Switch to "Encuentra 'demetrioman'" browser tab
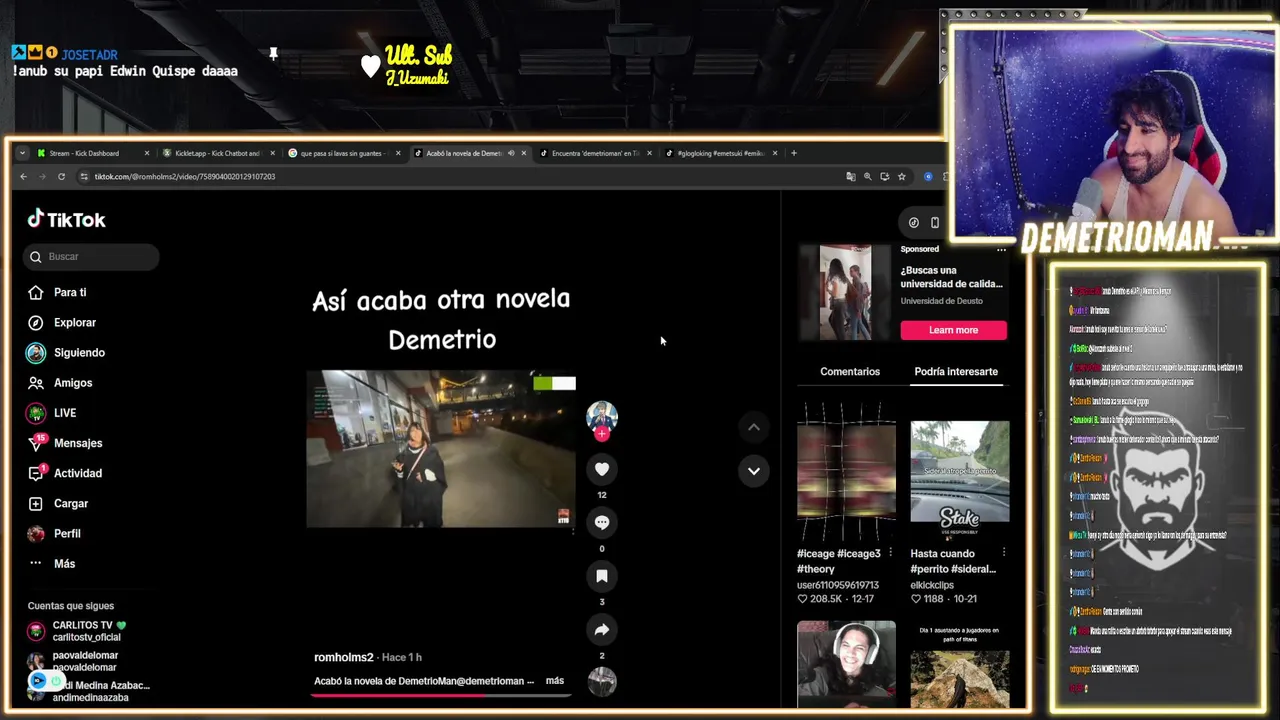Viewport: 1280px width, 720px height. pyautogui.click(x=595, y=154)
